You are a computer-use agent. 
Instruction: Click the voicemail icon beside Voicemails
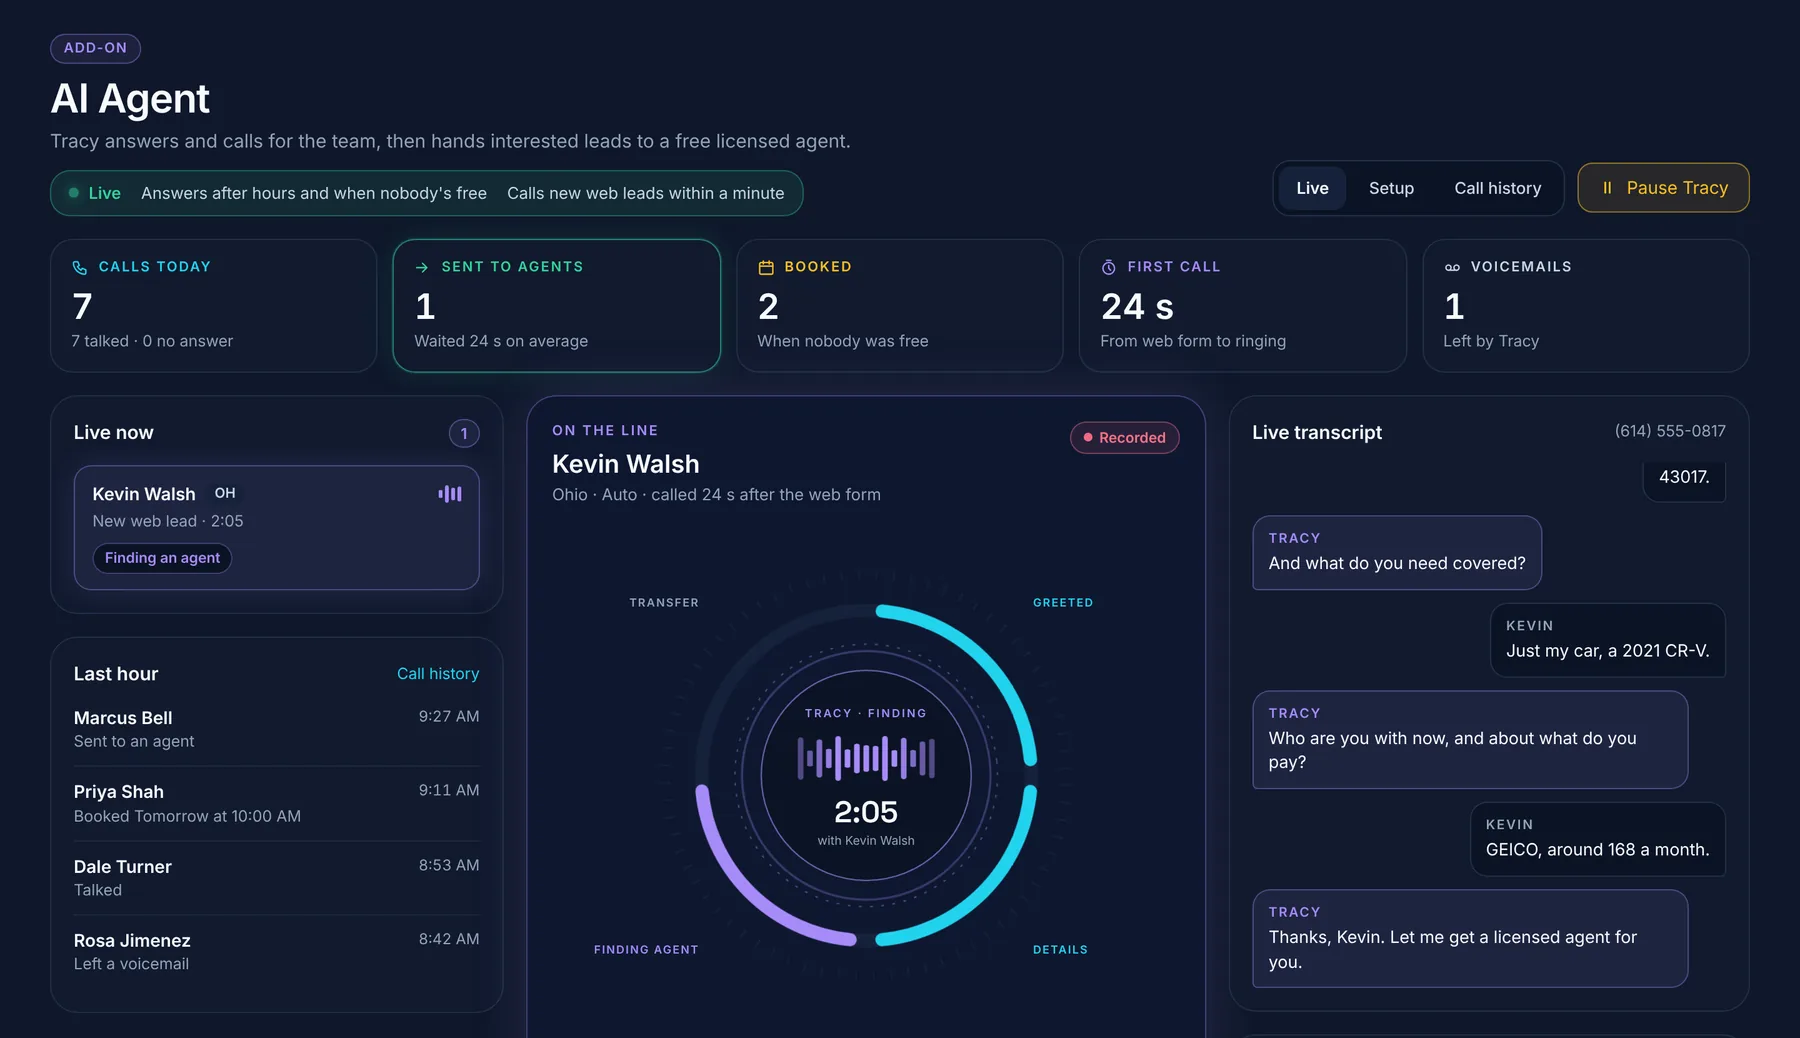point(1452,267)
